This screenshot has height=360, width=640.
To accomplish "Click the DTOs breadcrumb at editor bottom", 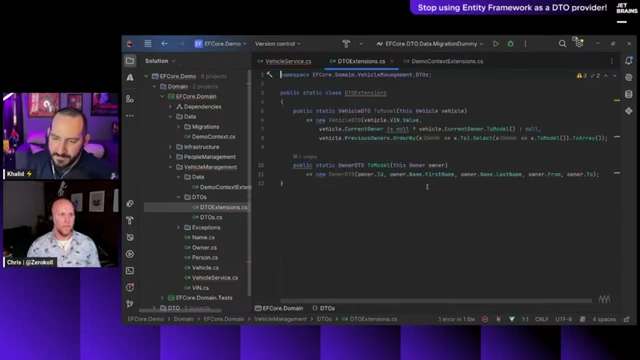I will [x=324, y=308].
